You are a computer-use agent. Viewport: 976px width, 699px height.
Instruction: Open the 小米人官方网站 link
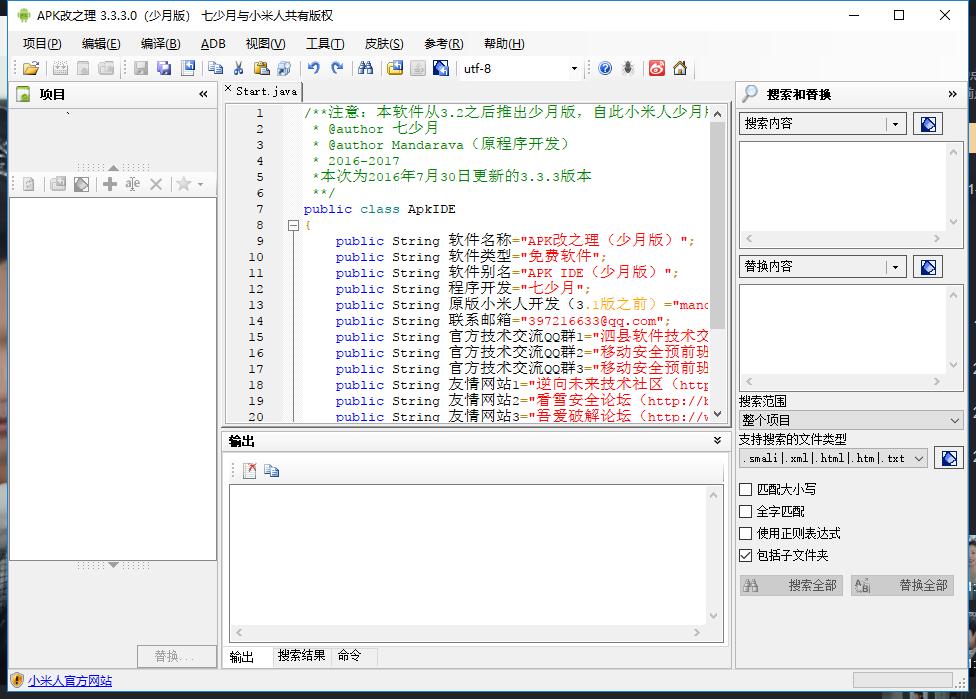[x=70, y=681]
